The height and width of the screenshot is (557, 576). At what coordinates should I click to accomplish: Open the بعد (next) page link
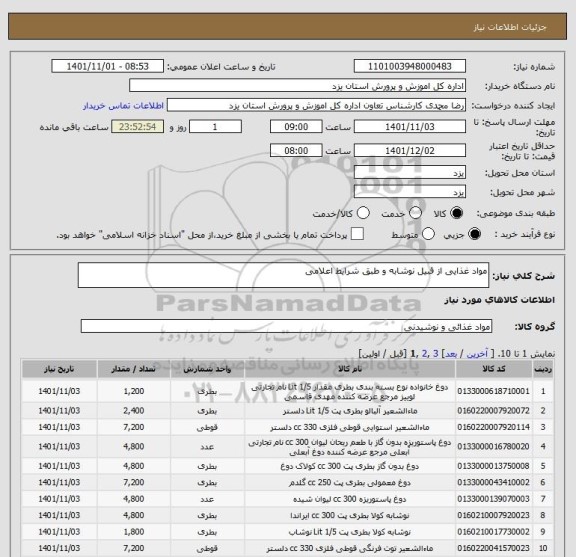(451, 353)
